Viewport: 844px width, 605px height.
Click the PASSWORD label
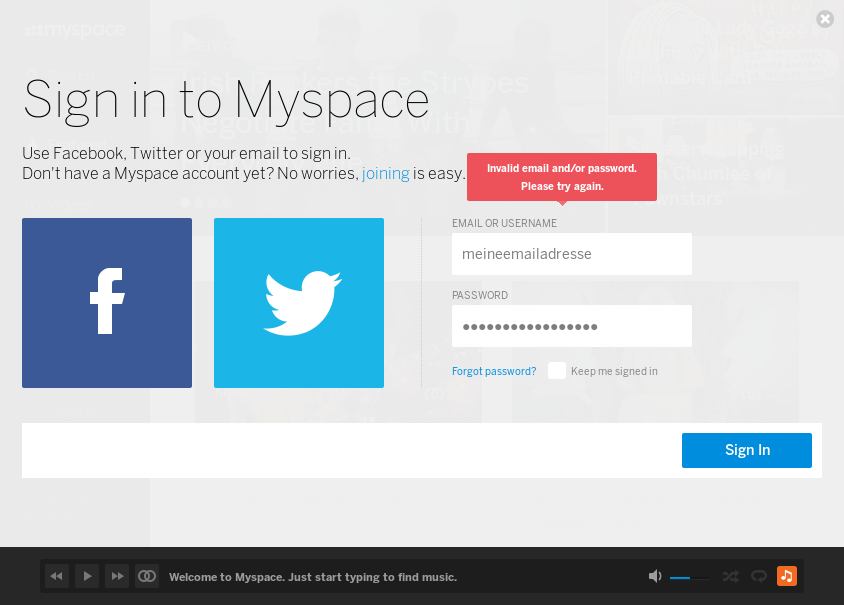coord(480,296)
